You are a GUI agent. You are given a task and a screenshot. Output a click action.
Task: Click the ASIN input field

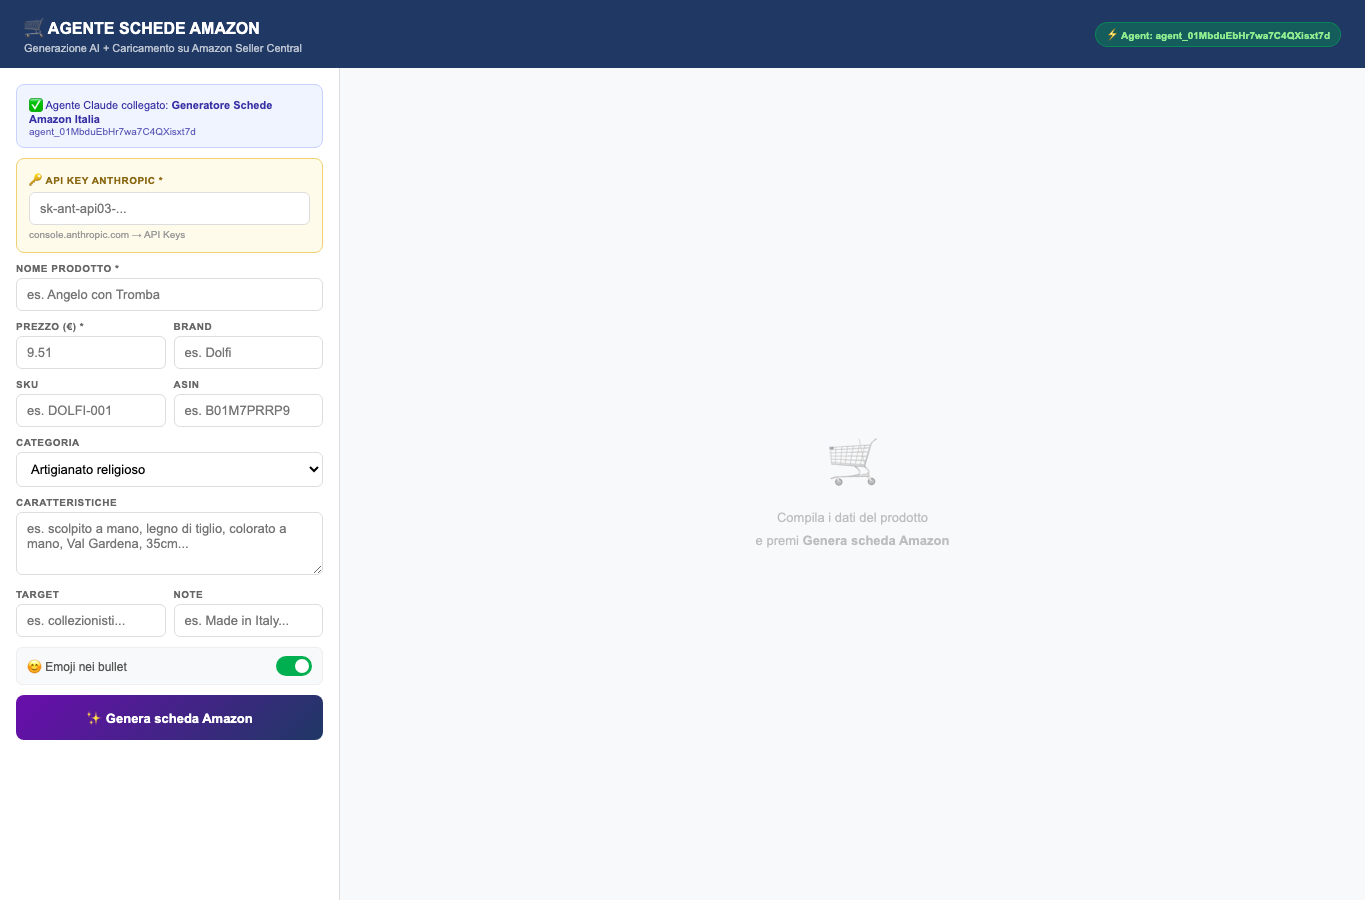coord(248,411)
